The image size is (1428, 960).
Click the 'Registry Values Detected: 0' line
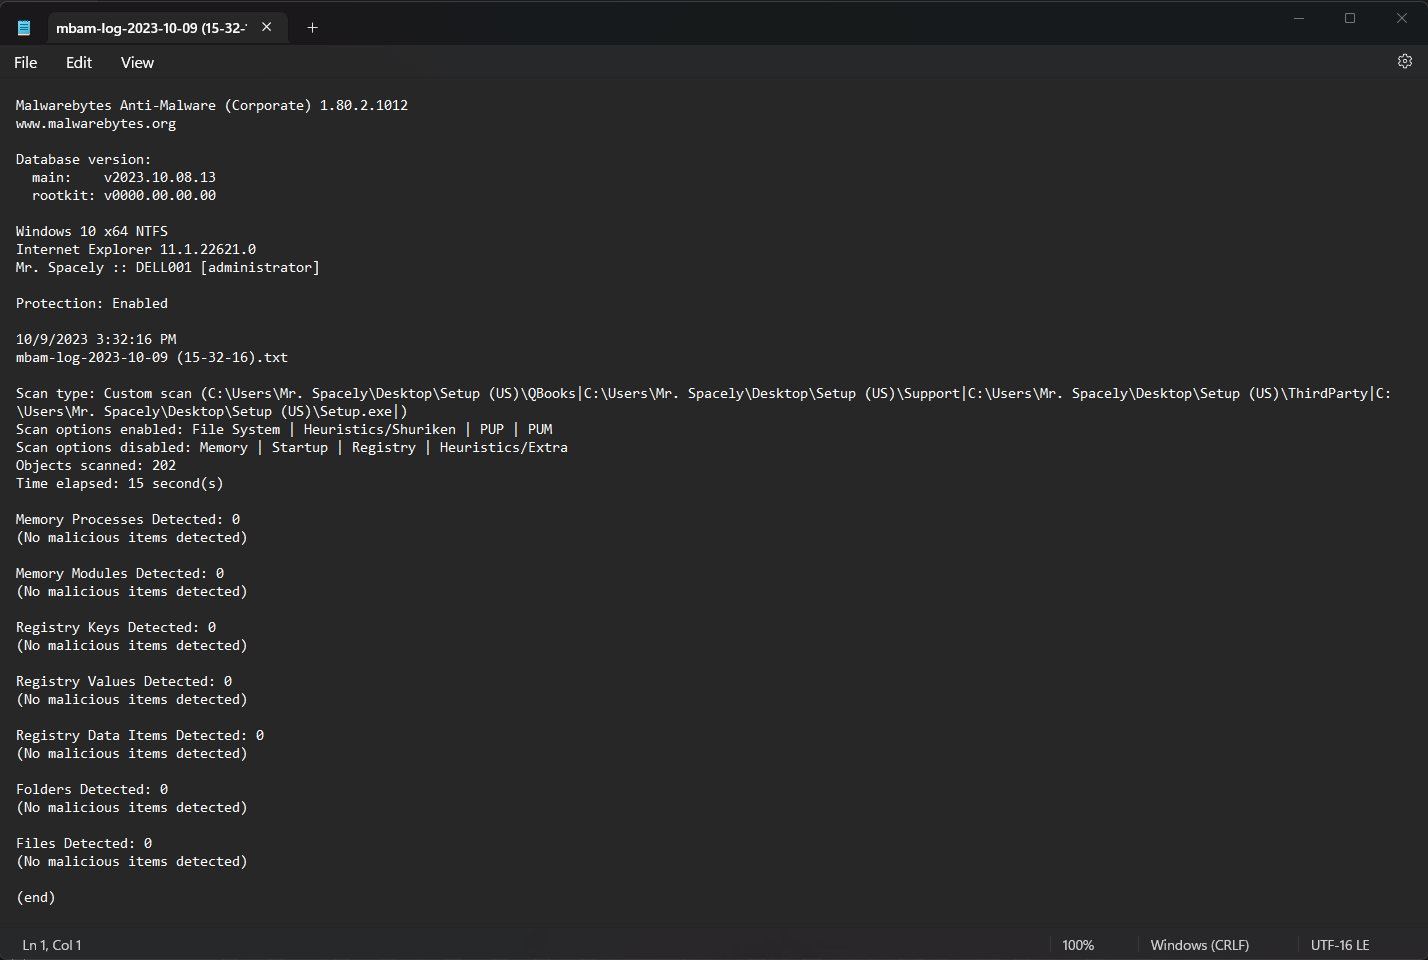[x=124, y=681]
